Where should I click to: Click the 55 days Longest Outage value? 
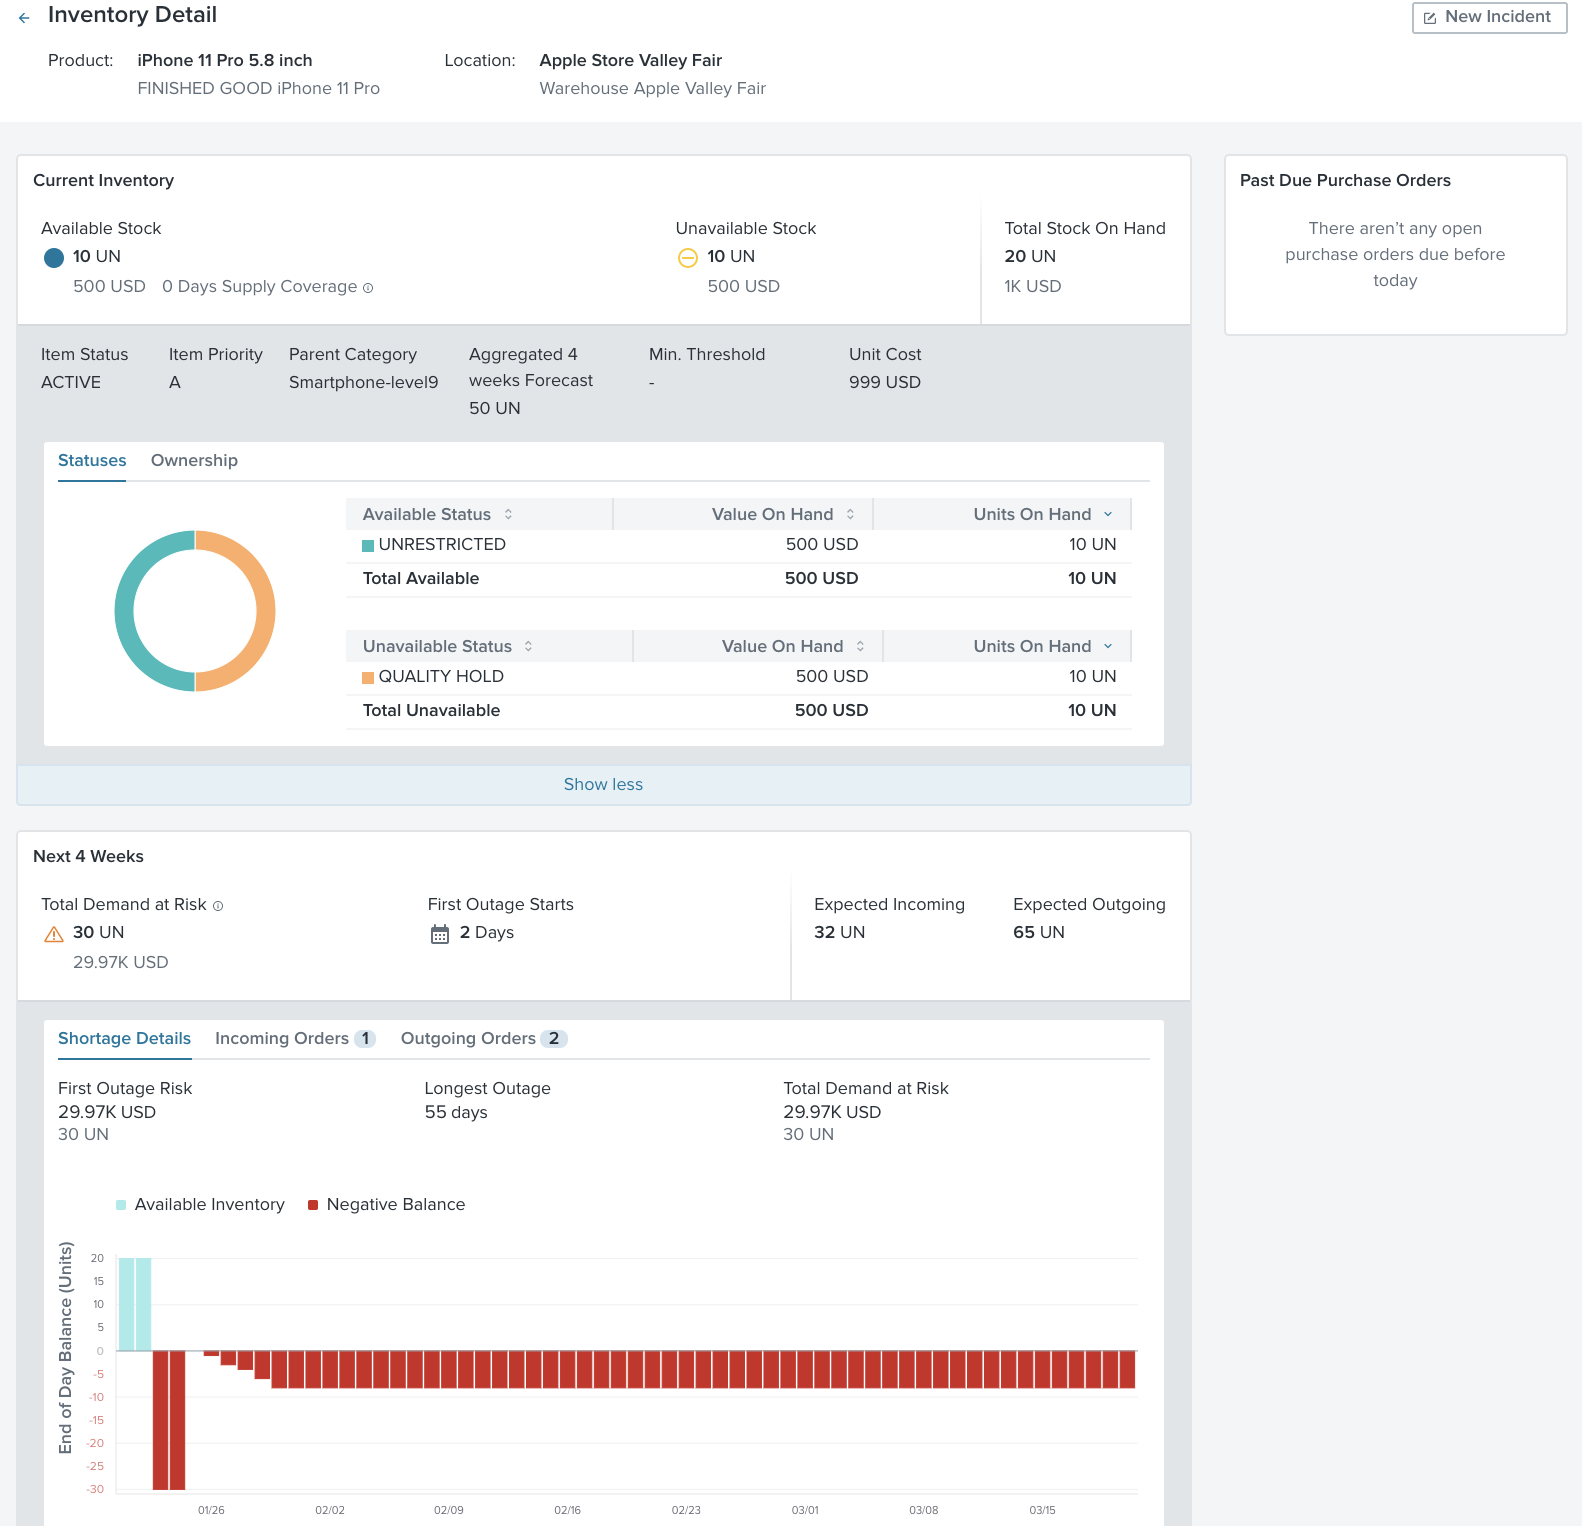pos(456,1112)
